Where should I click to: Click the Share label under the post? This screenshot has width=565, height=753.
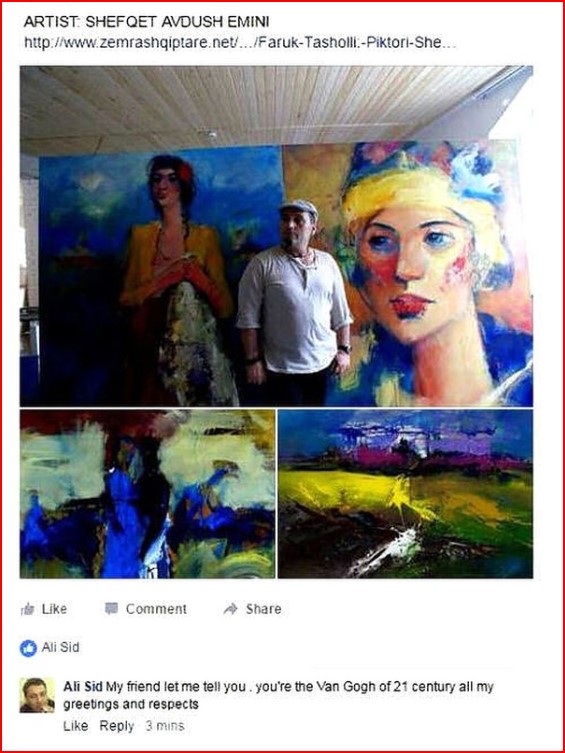tap(264, 609)
